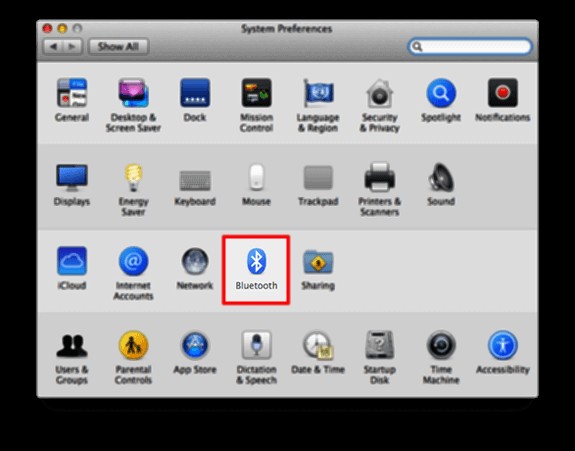Minimize window with the yellow button
The width and height of the screenshot is (575, 451).
click(x=62, y=28)
